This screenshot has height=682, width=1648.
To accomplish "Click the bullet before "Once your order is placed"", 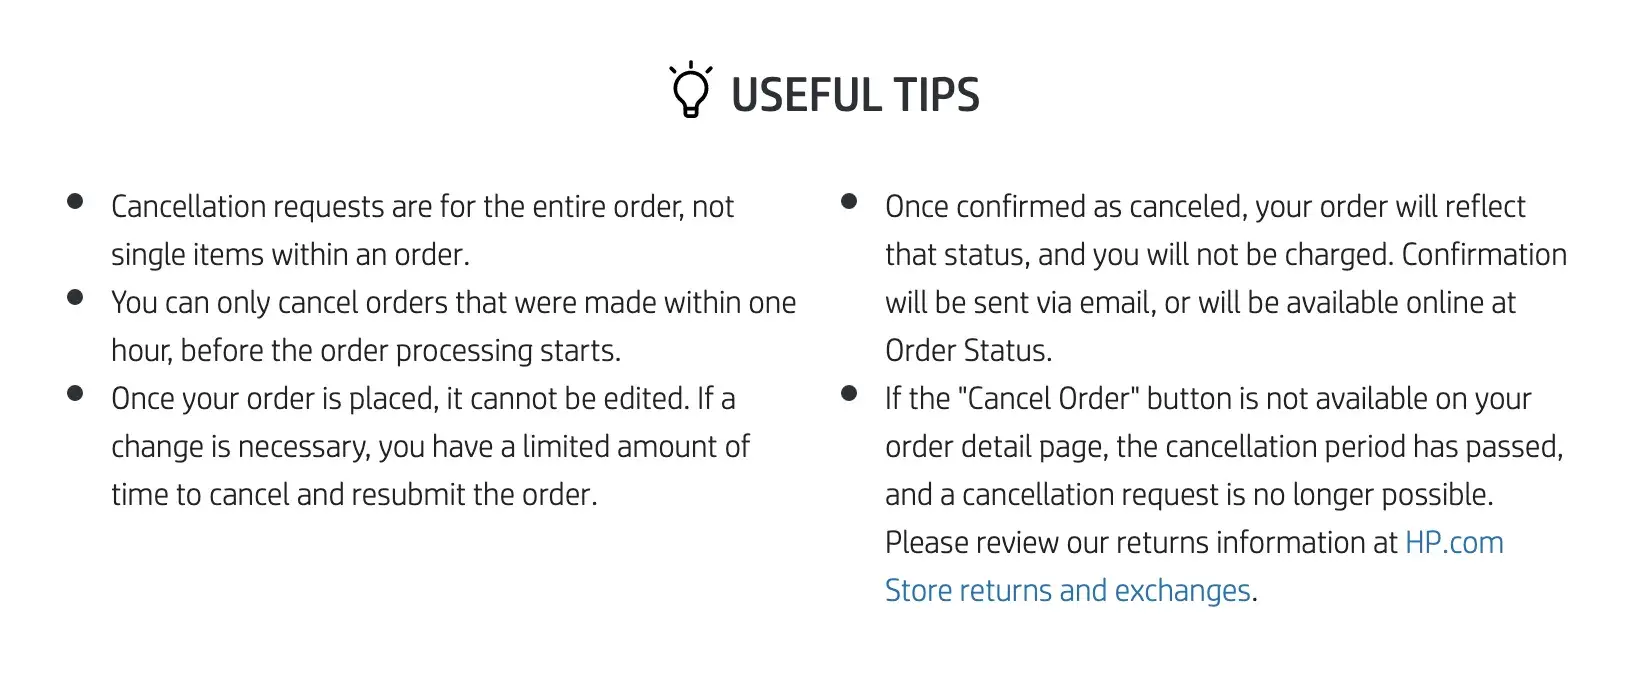I will coord(75,394).
